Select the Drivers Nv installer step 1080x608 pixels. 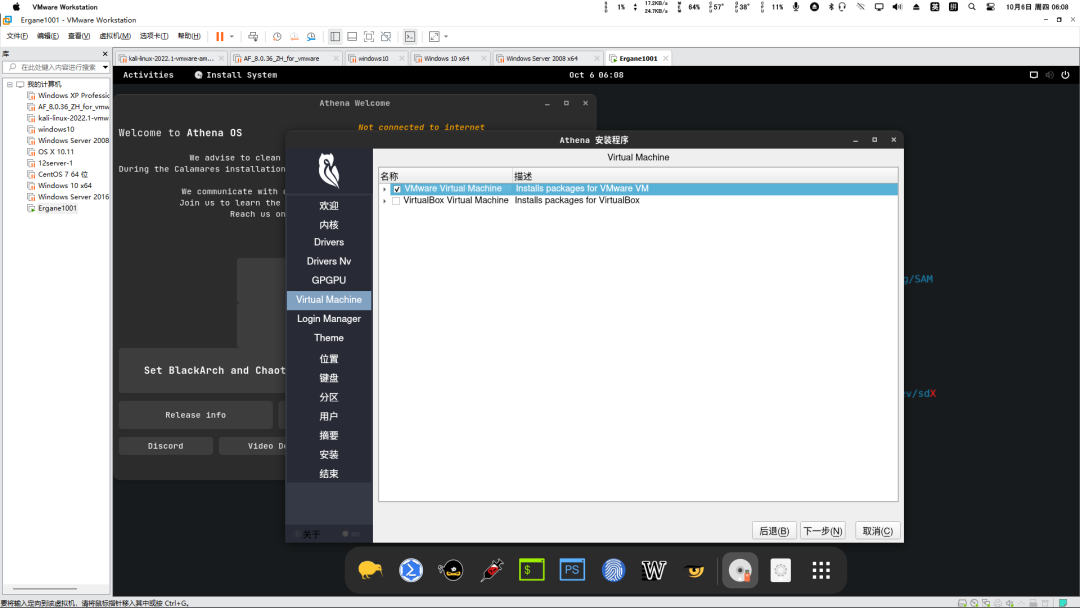coord(329,262)
